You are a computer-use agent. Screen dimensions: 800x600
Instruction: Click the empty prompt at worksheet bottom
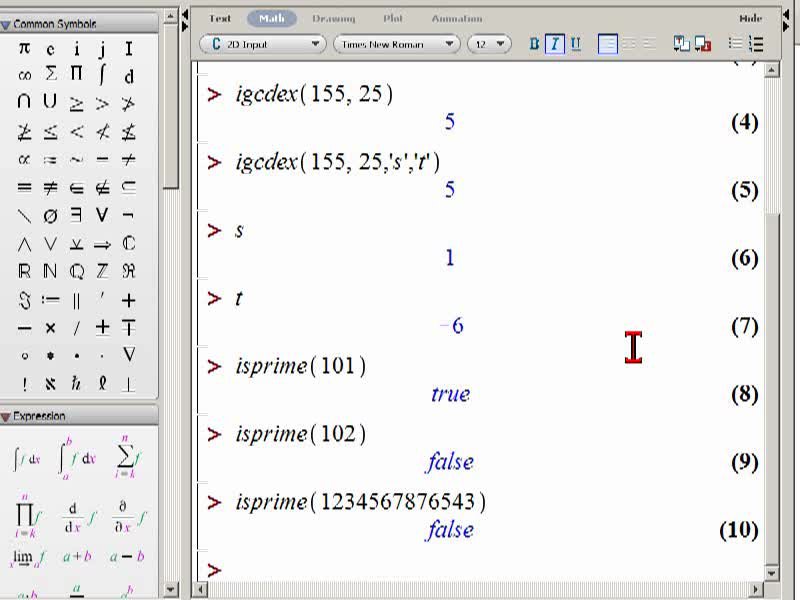point(214,569)
